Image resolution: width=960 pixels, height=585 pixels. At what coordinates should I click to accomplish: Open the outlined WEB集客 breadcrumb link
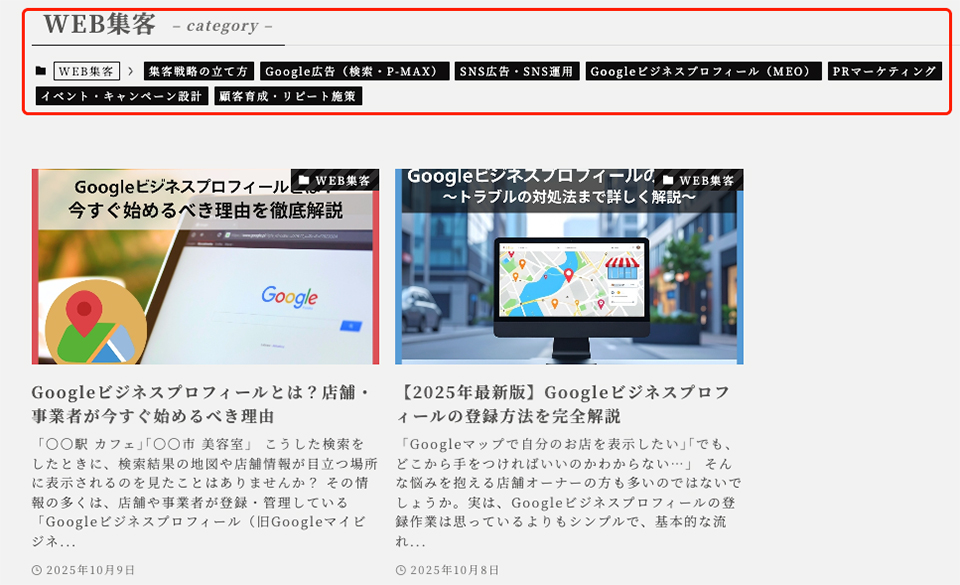[x=86, y=72]
